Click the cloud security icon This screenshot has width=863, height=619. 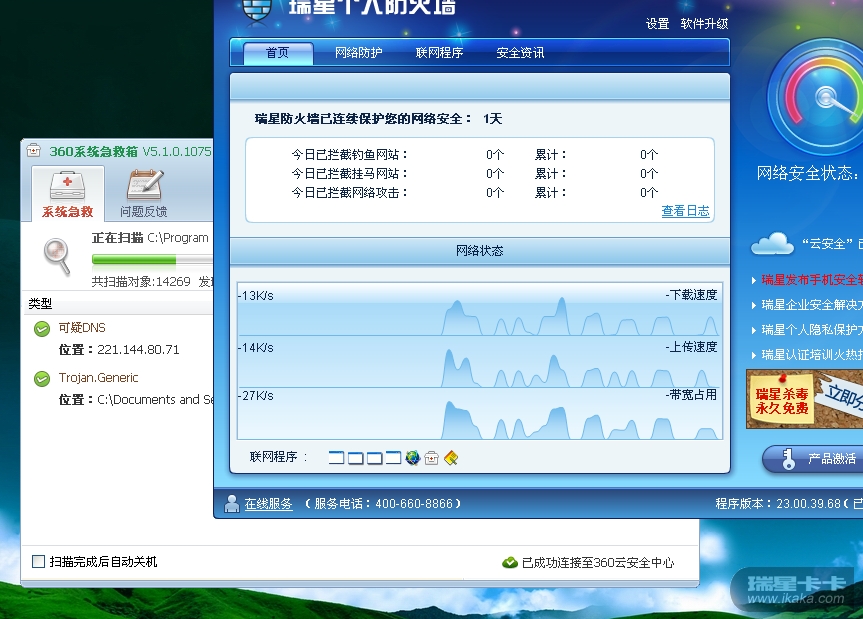point(772,244)
